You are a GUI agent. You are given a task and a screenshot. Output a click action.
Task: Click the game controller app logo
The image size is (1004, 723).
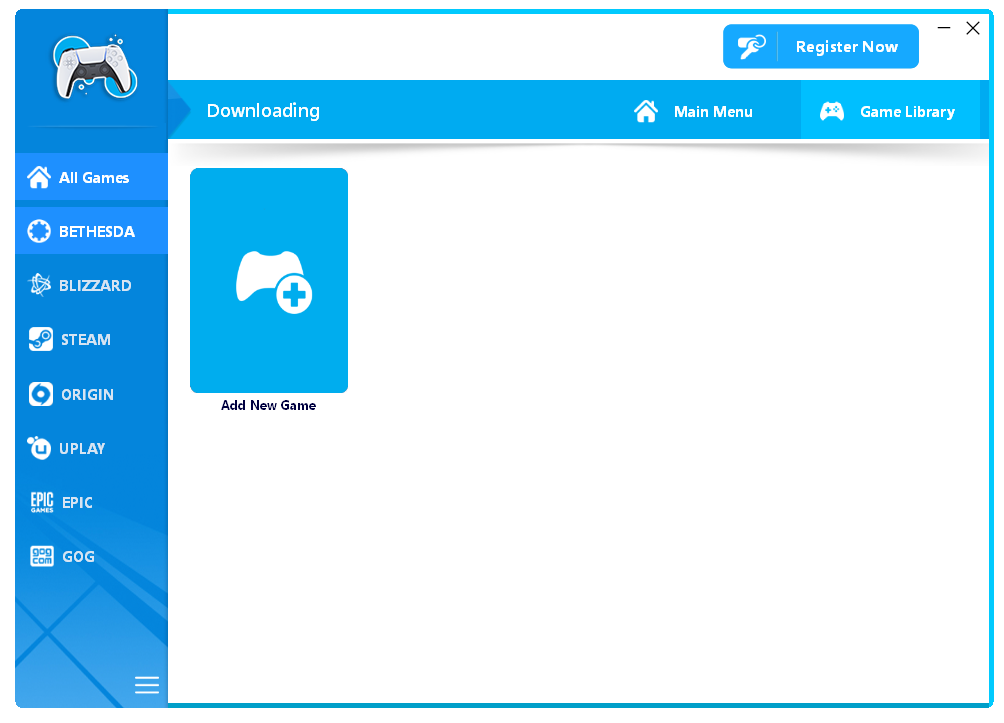95,68
